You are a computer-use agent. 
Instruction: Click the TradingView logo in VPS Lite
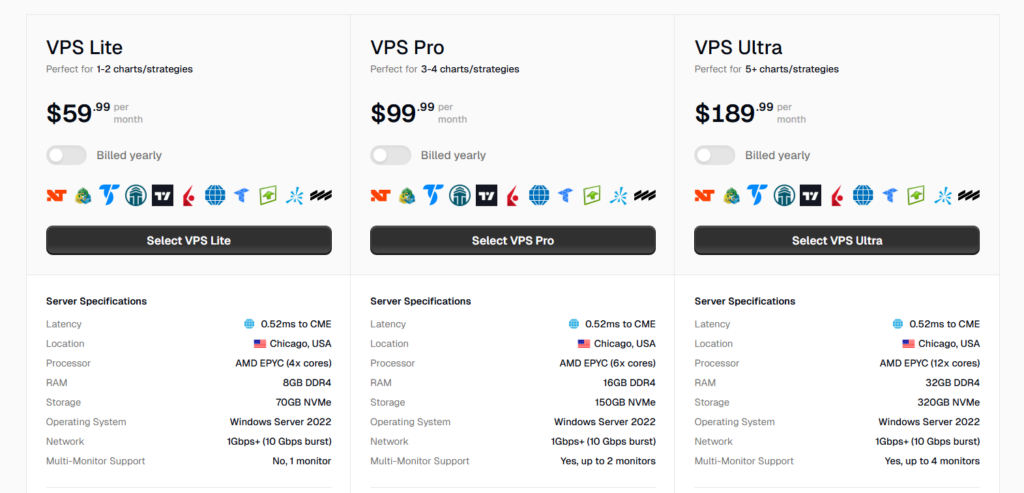(162, 195)
